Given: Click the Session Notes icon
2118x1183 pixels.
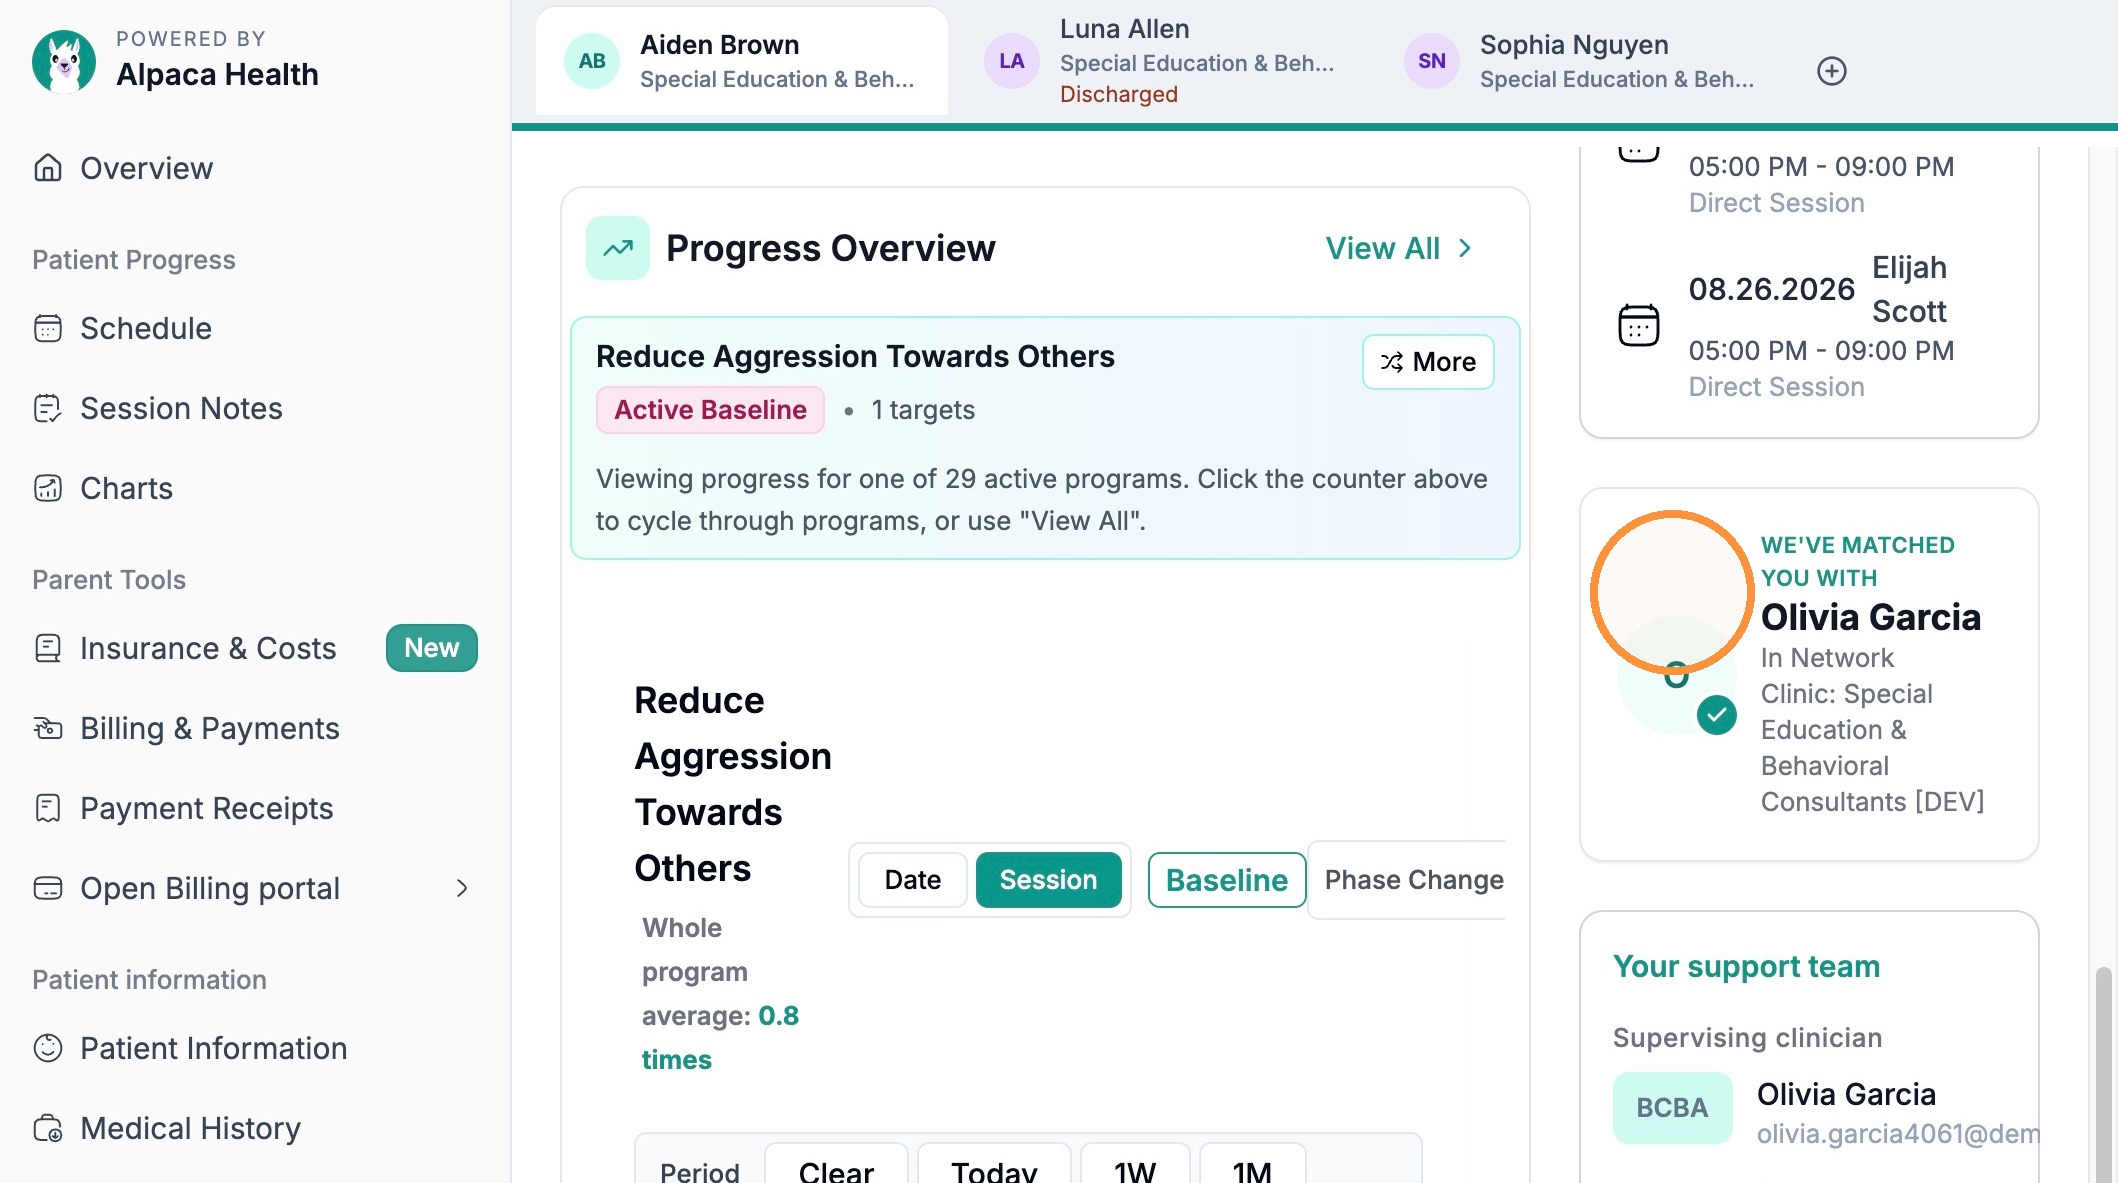Looking at the screenshot, I should pos(47,408).
